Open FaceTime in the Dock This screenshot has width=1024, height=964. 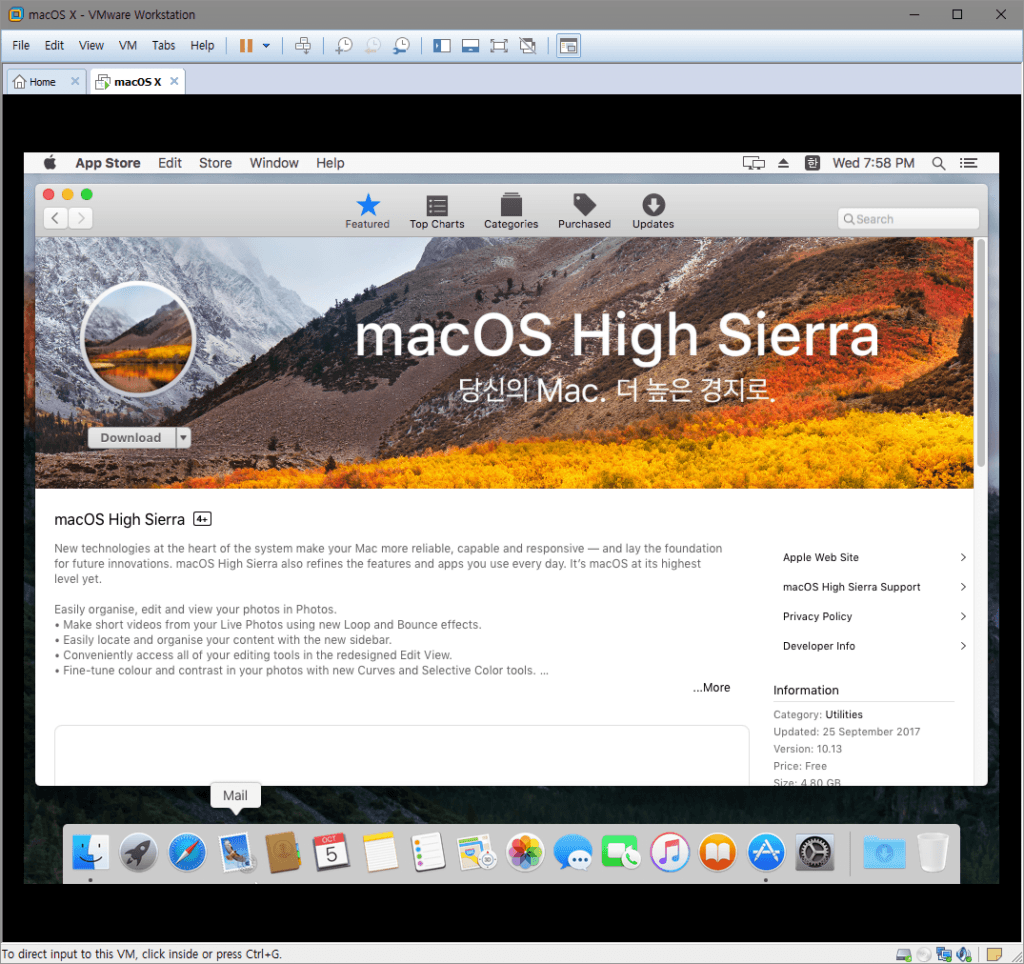coord(621,852)
